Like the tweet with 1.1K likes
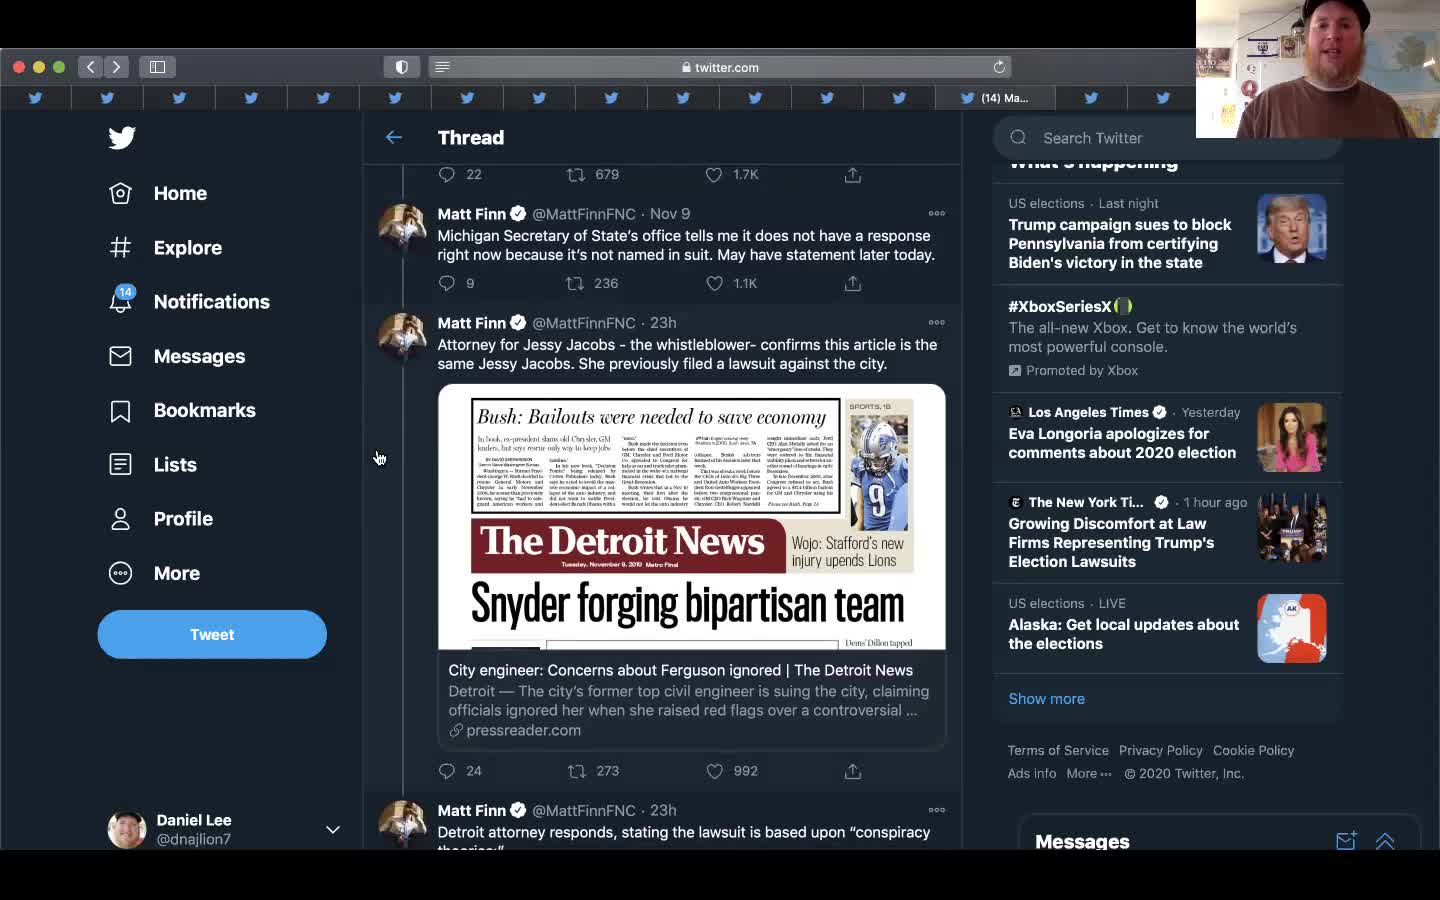 [714, 284]
